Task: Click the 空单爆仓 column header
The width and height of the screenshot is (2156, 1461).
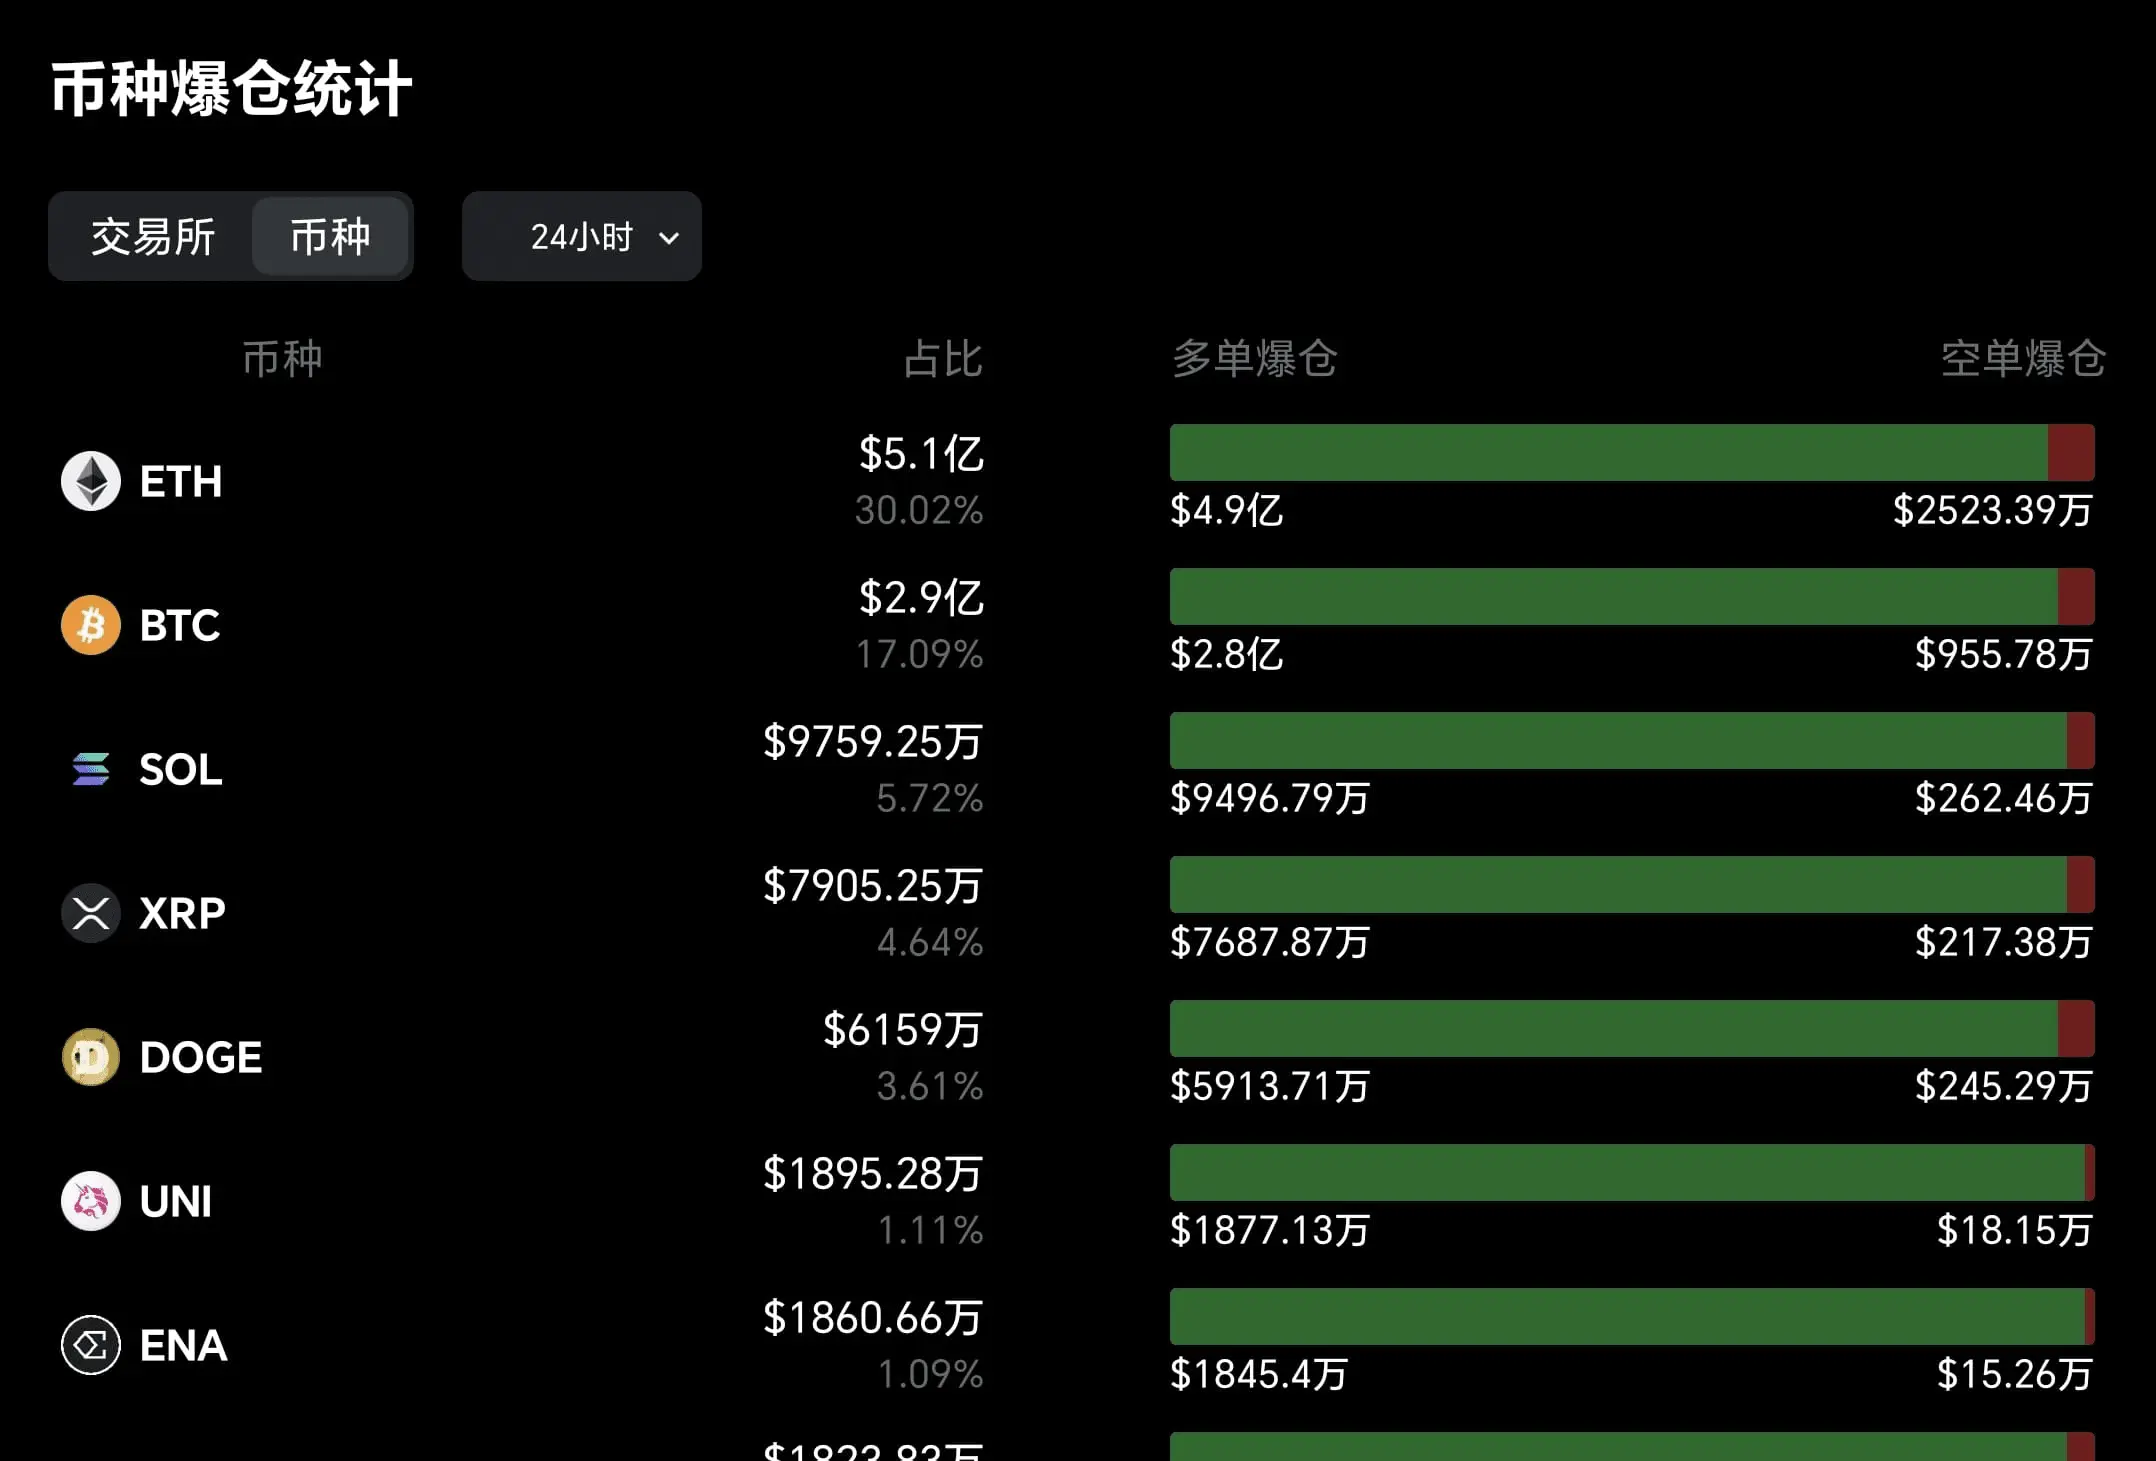Action: 2023,359
